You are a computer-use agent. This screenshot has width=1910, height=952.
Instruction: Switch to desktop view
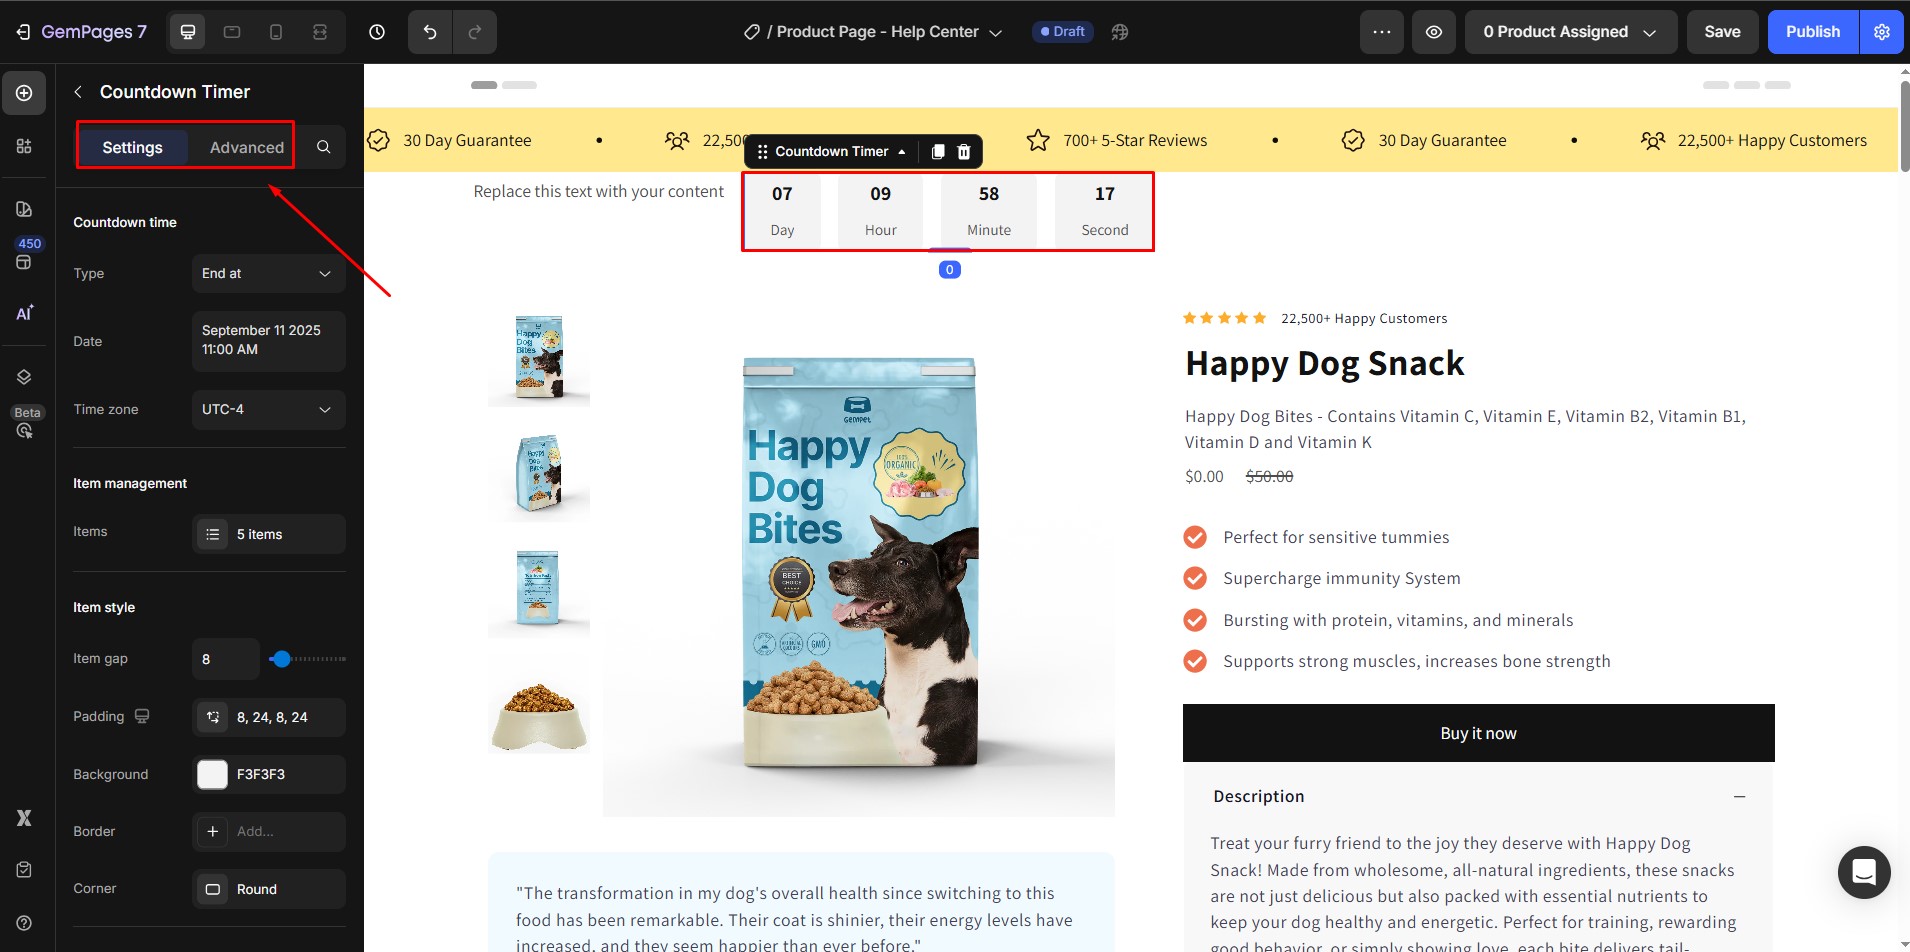187,32
